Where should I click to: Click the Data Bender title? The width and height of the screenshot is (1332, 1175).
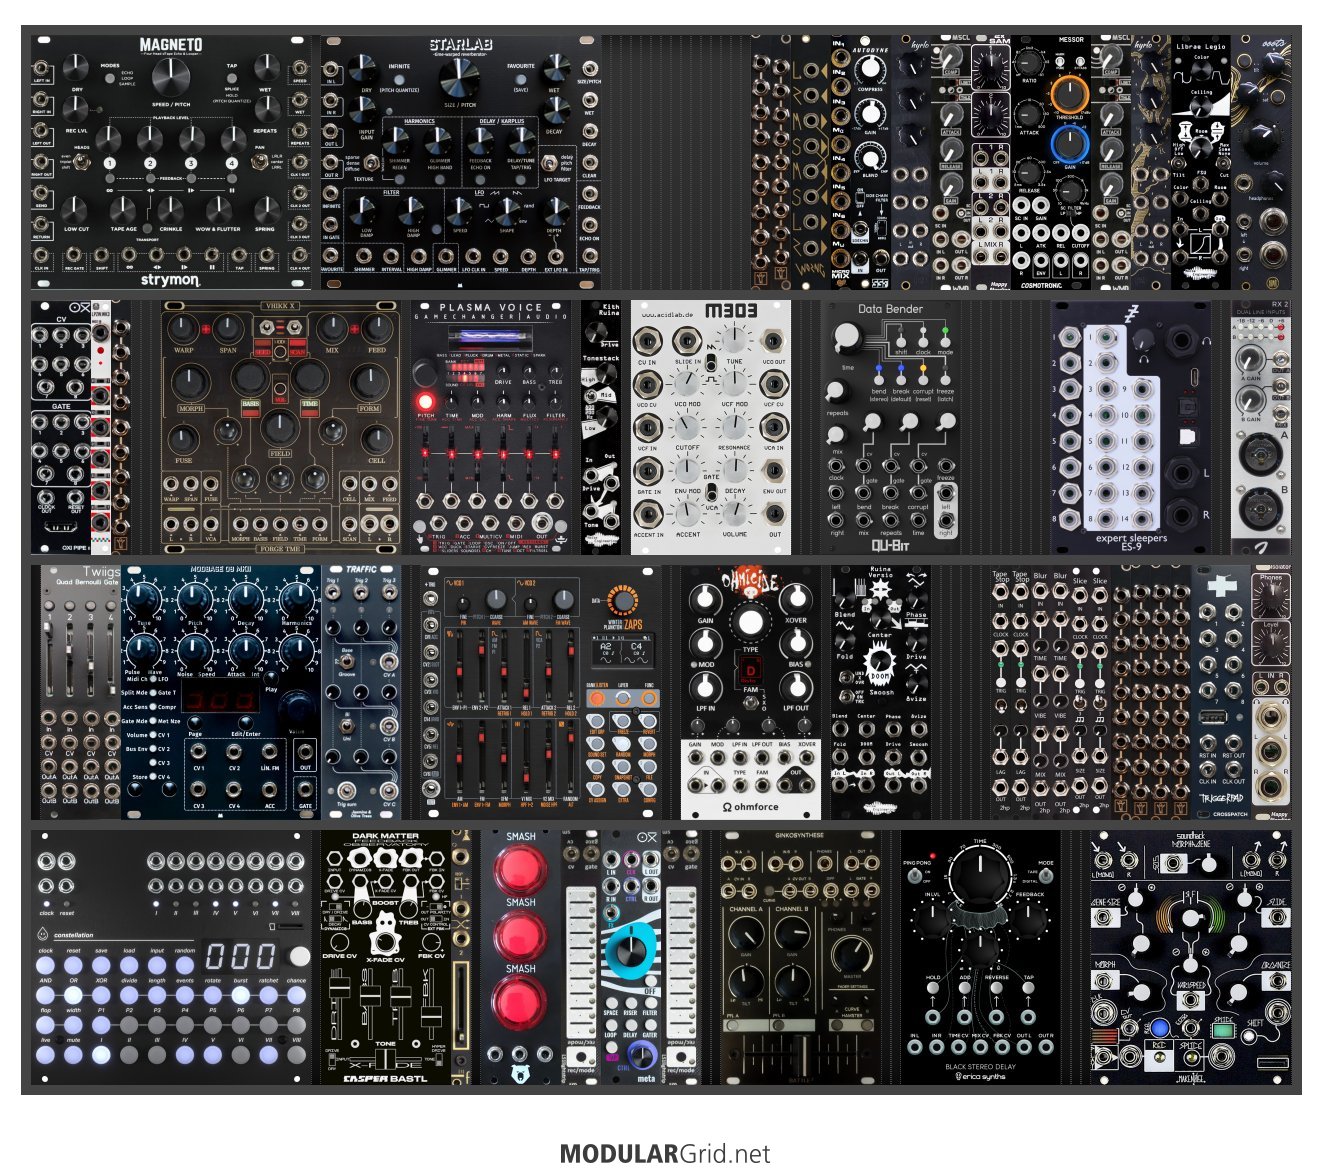click(x=890, y=309)
